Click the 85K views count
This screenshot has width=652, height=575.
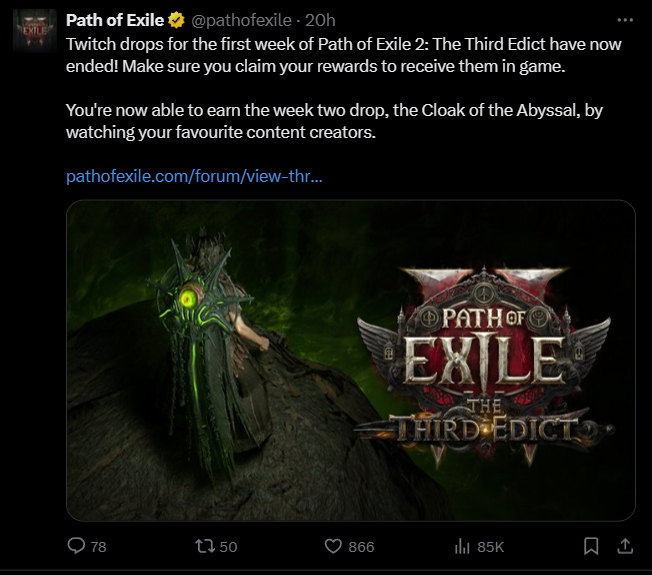pos(491,547)
